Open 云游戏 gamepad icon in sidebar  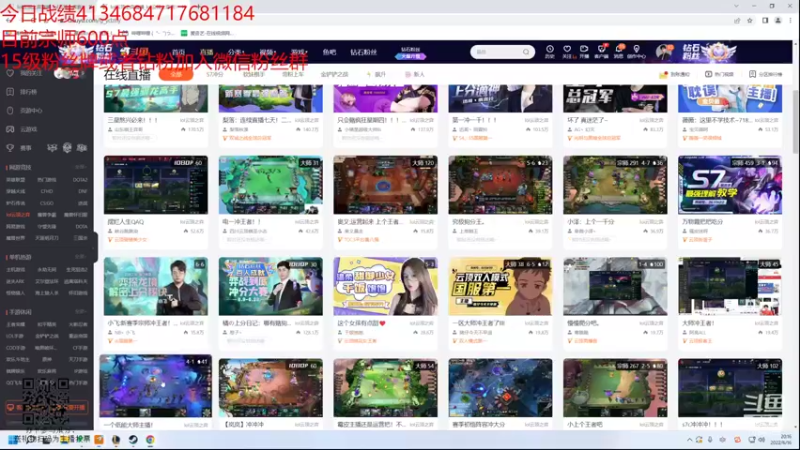coord(10,129)
